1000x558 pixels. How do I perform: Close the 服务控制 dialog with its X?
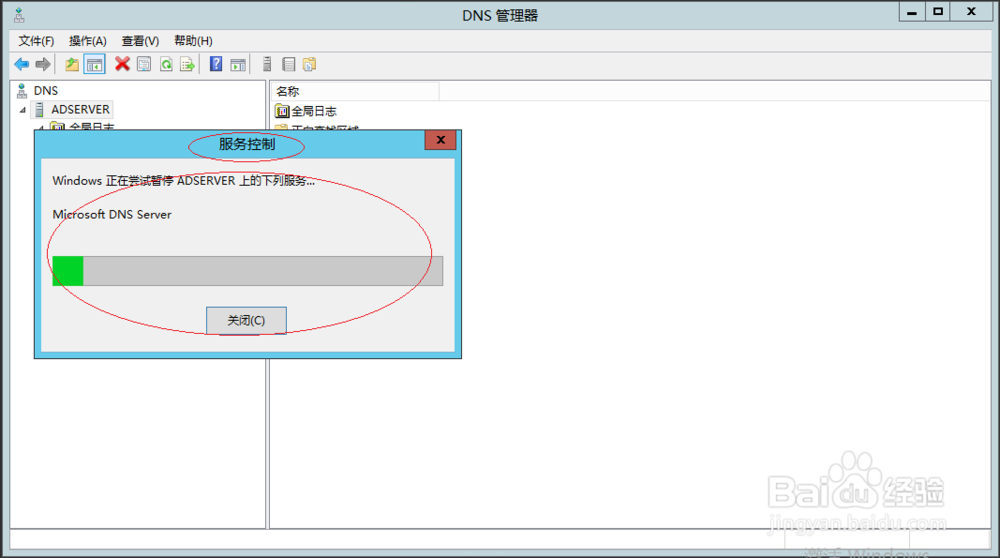(x=441, y=140)
